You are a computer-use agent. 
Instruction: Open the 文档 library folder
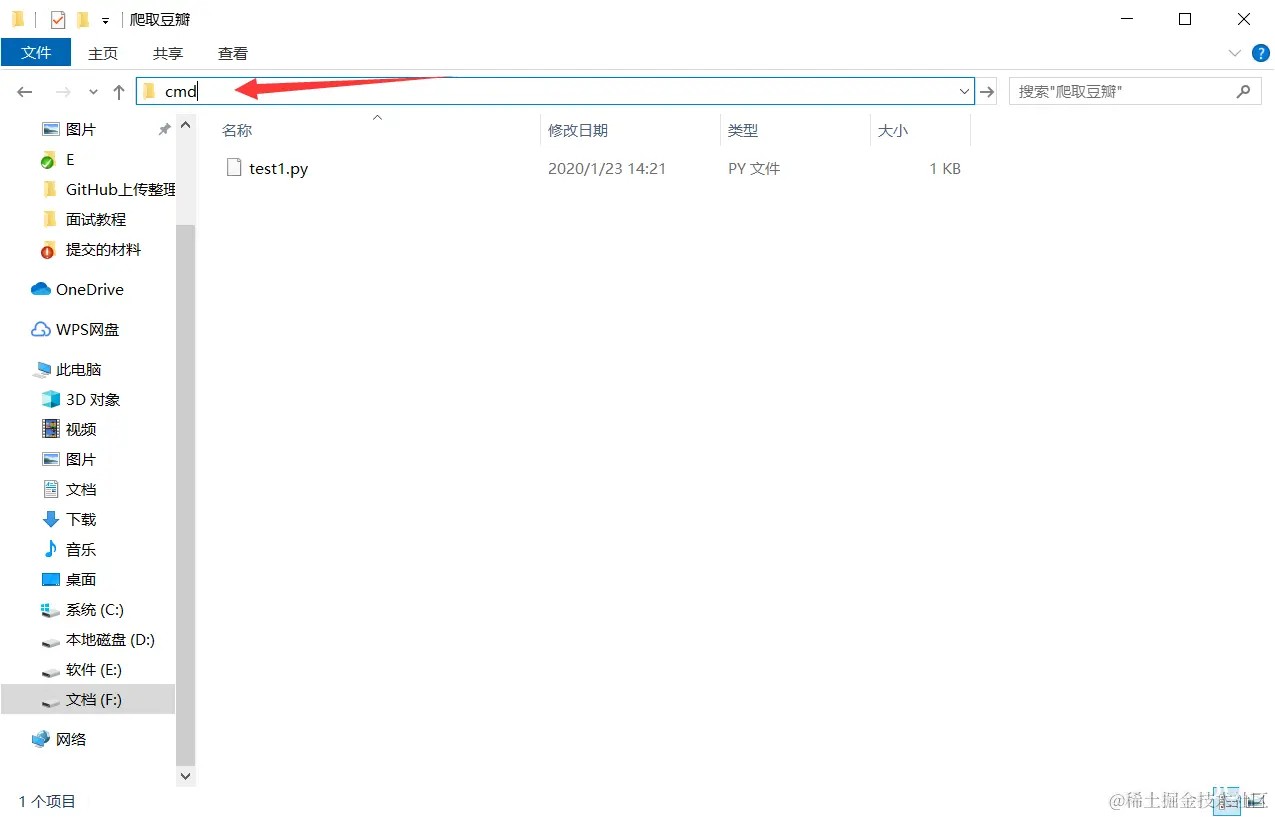pos(81,490)
